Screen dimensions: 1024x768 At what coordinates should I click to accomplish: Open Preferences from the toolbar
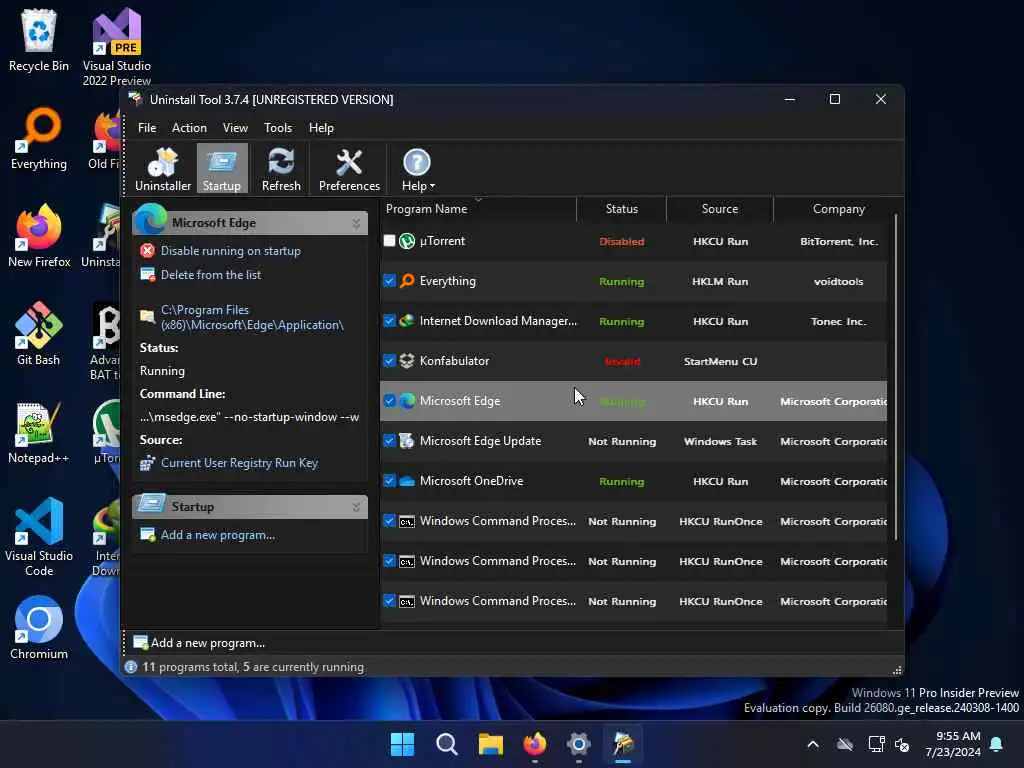pos(349,169)
